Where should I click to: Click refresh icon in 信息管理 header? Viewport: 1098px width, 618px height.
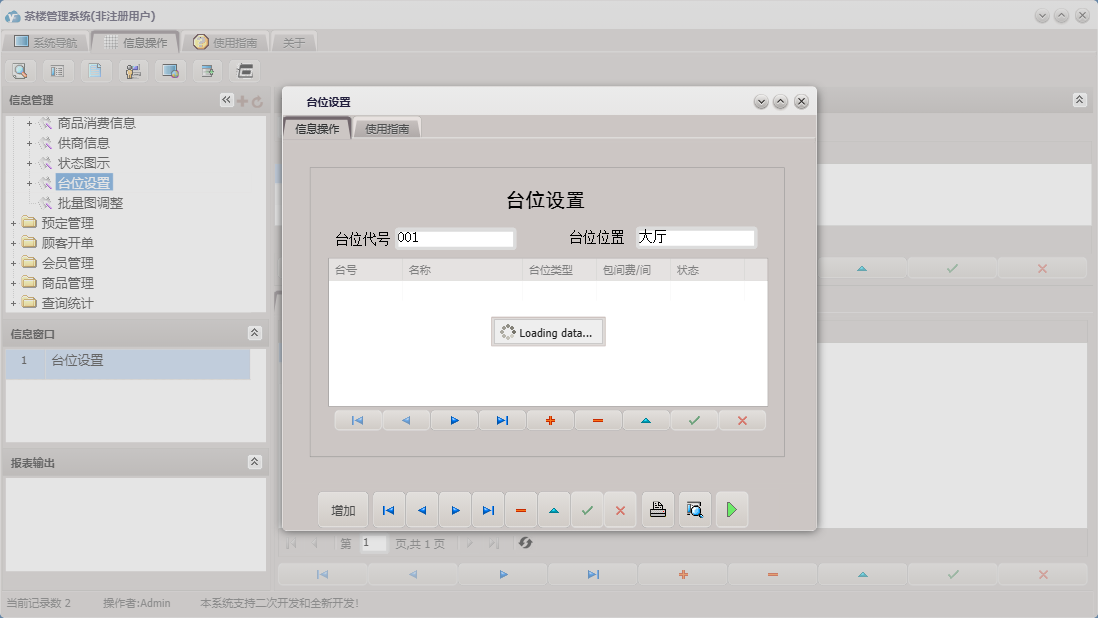coord(258,101)
